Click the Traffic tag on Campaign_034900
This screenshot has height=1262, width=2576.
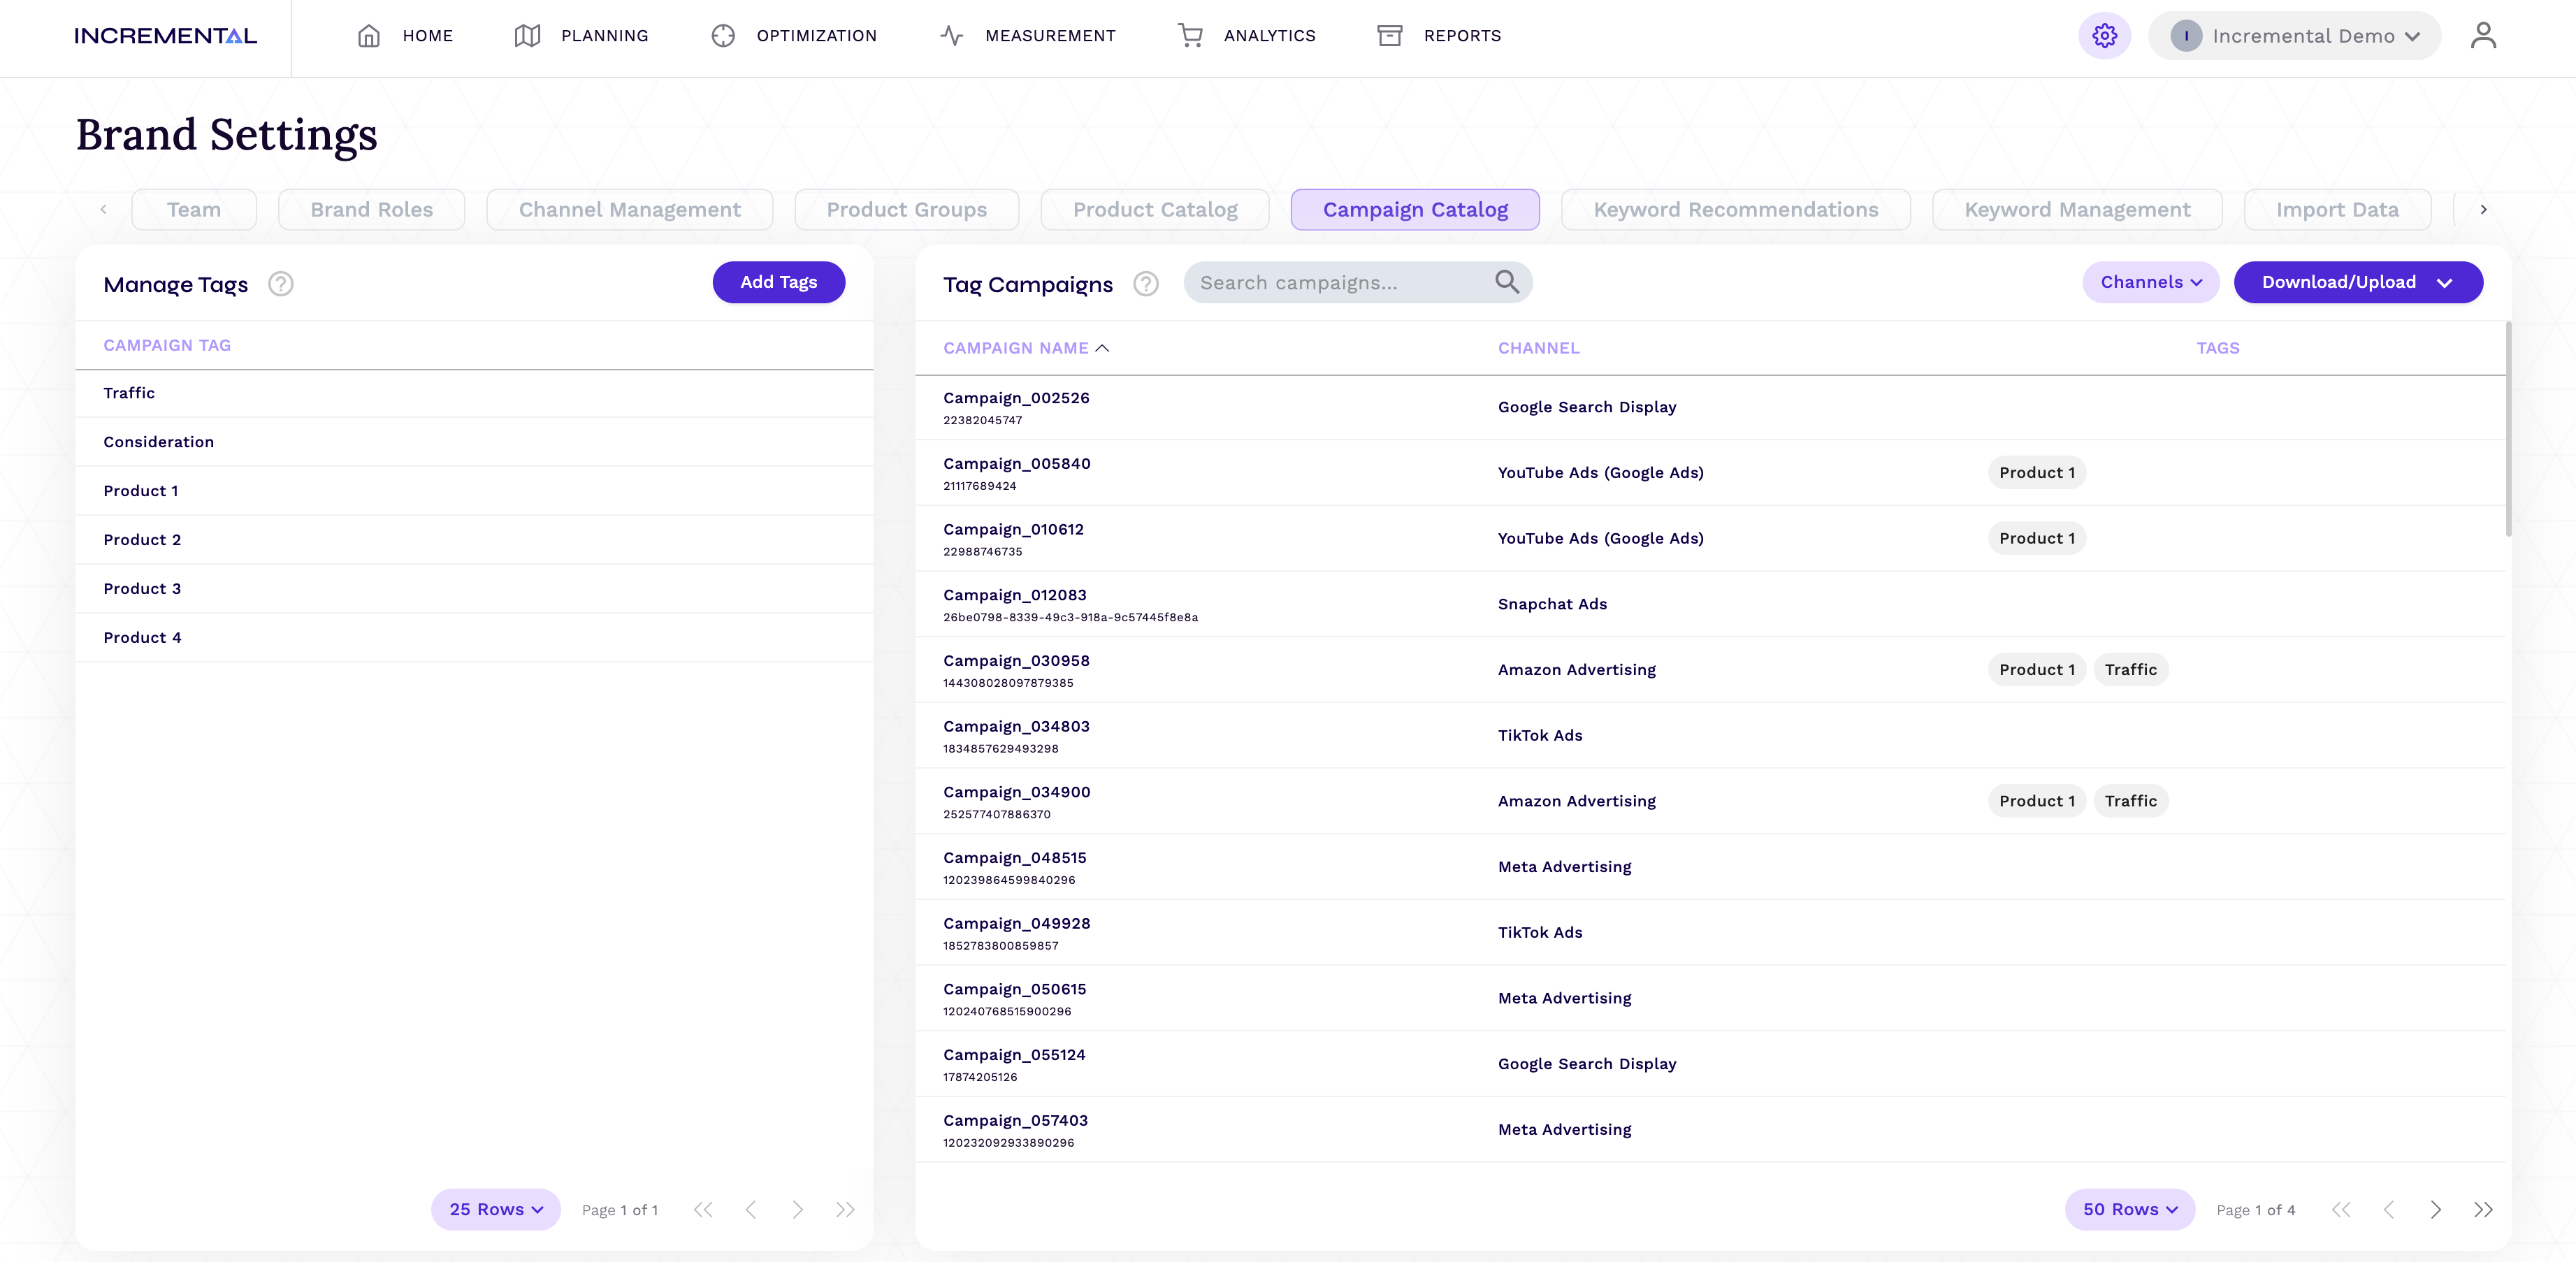tap(2131, 801)
